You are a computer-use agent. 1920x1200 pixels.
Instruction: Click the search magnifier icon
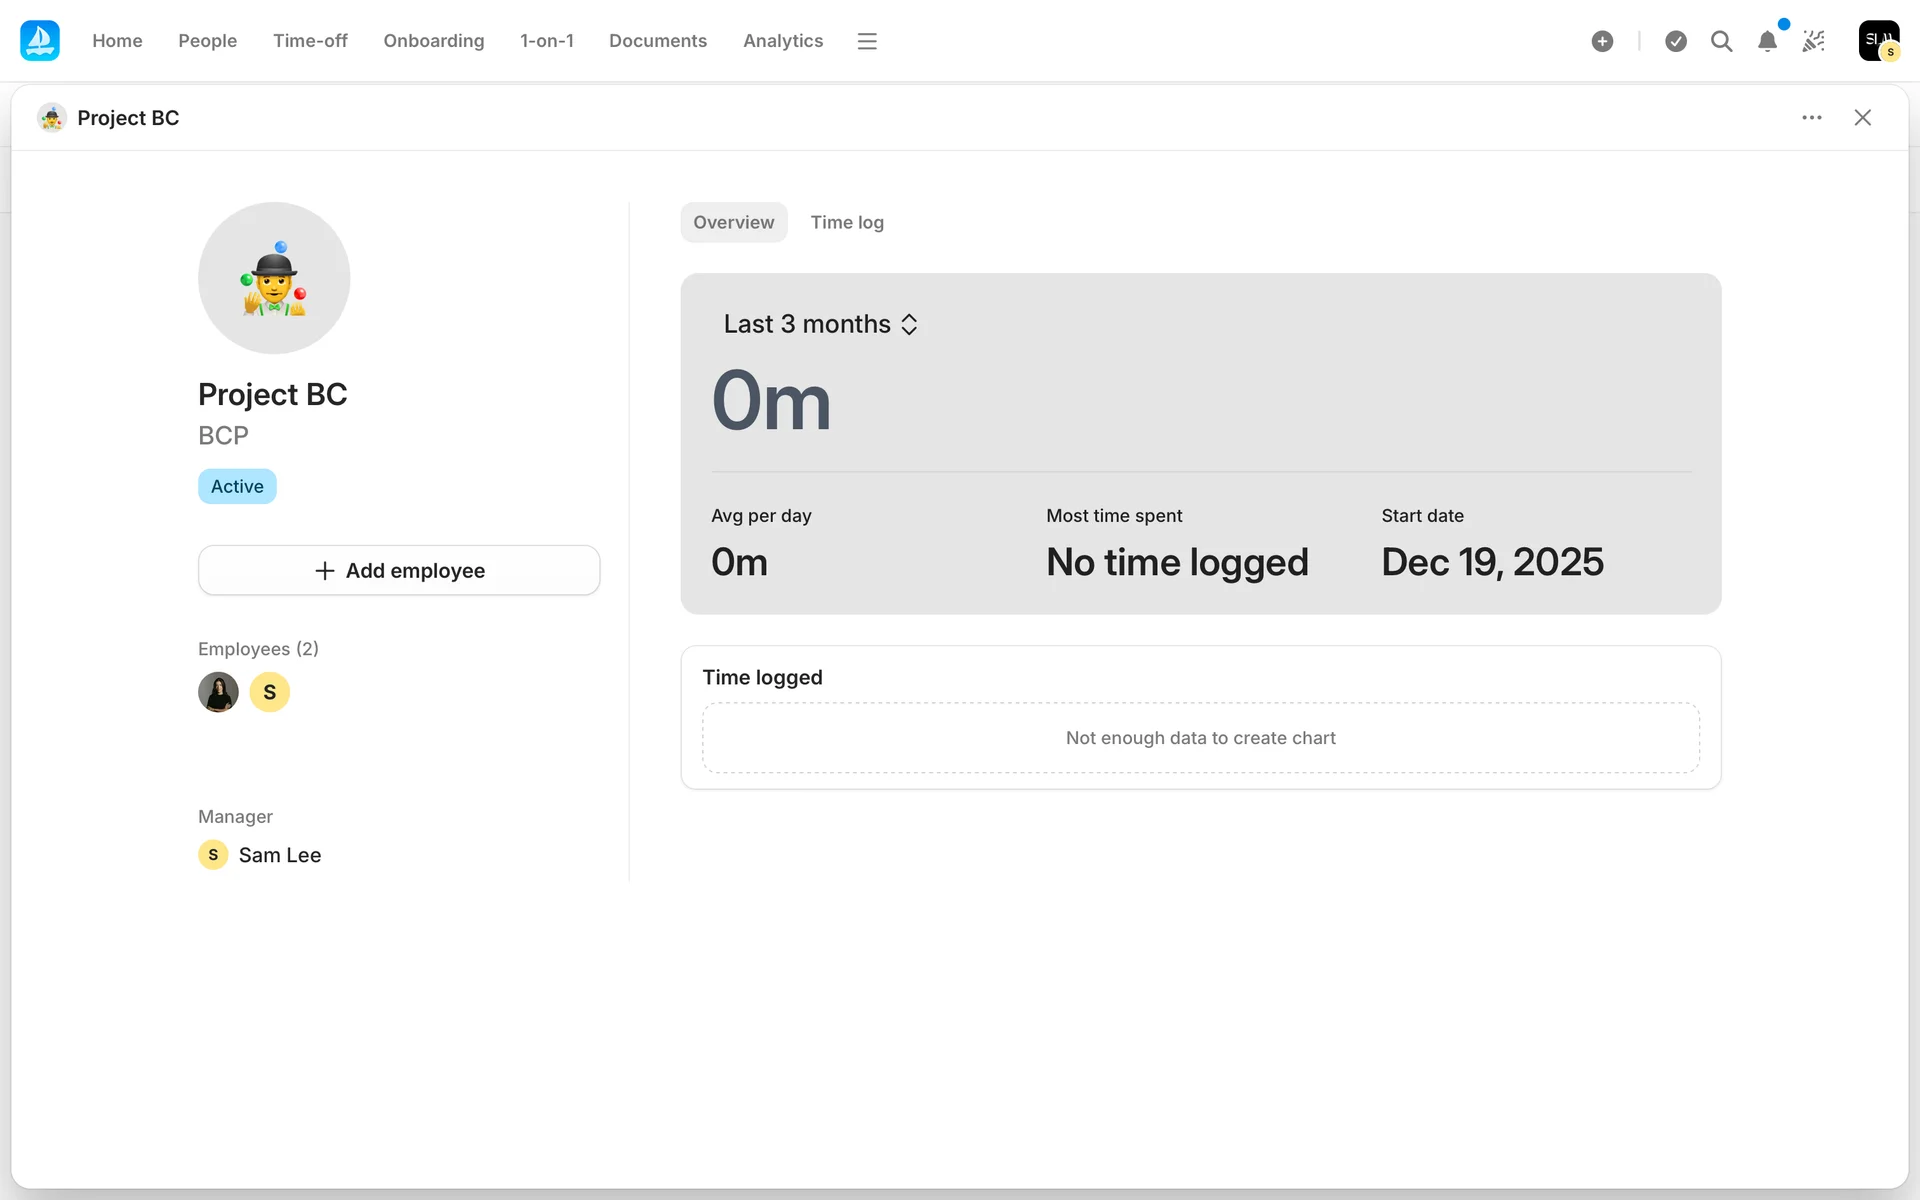1721,41
